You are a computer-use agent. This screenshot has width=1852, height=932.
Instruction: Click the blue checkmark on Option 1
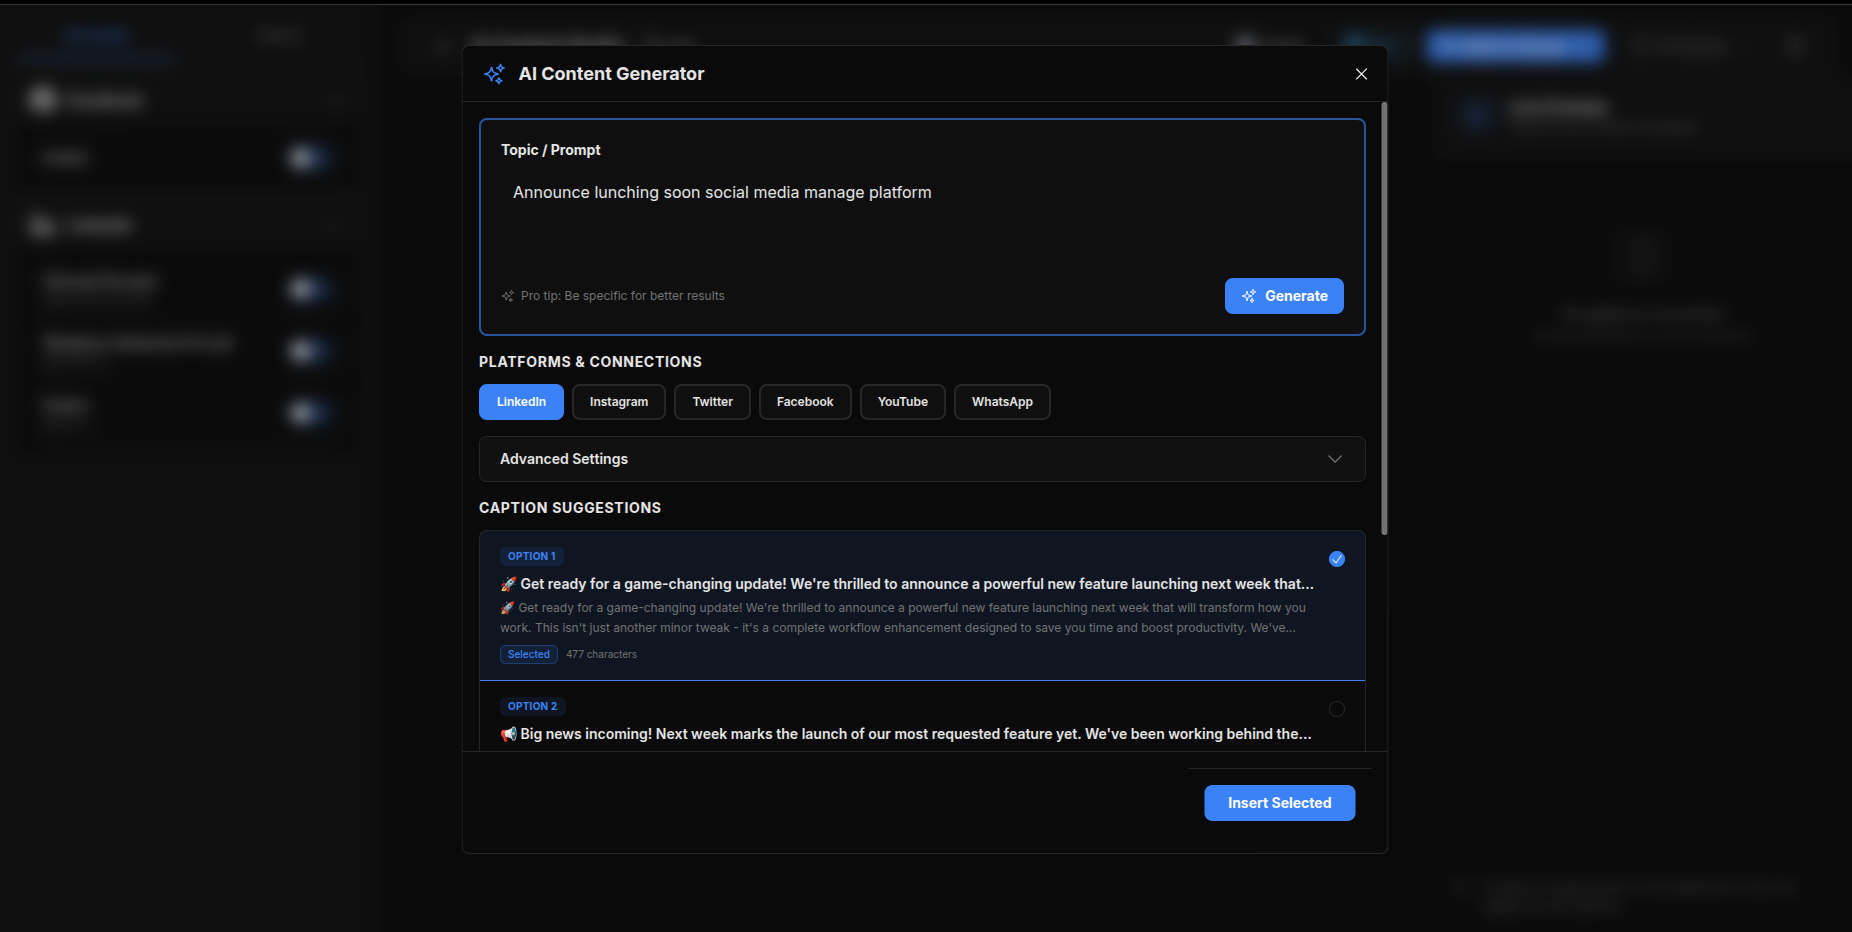pos(1337,559)
